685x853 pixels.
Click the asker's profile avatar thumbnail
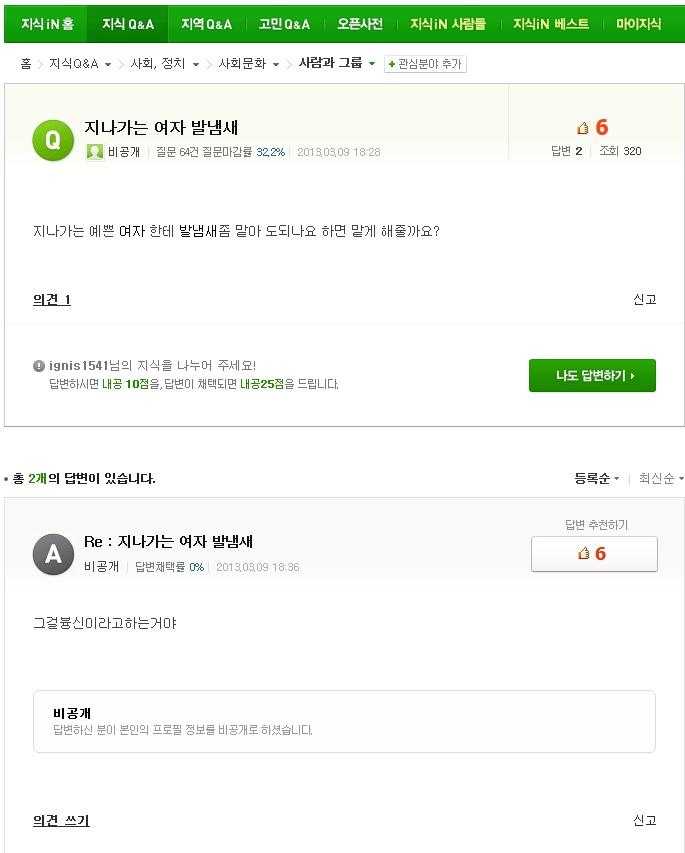[x=95, y=152]
